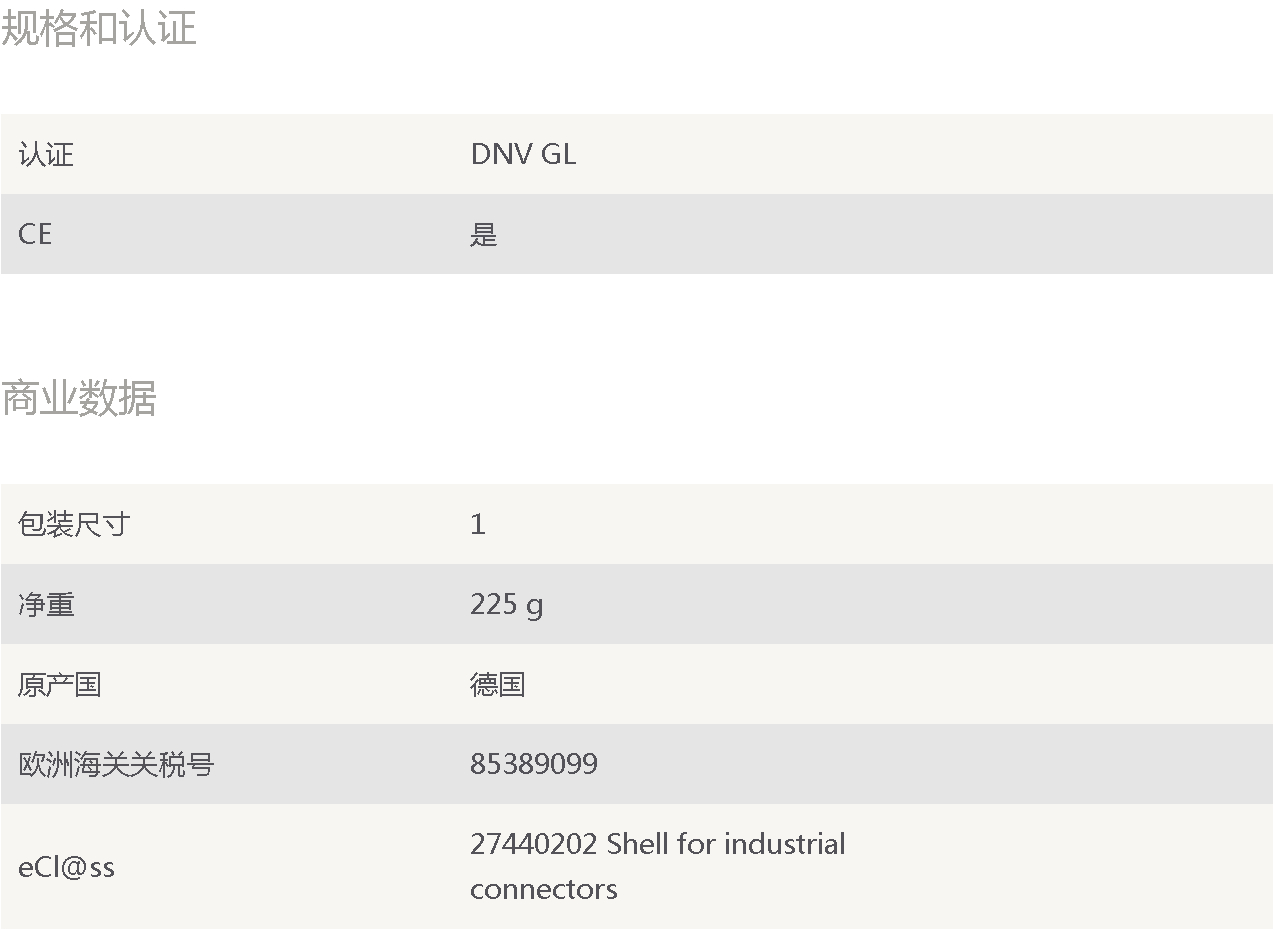
Task: Select the 包装尺寸 row label
Action: [74, 524]
